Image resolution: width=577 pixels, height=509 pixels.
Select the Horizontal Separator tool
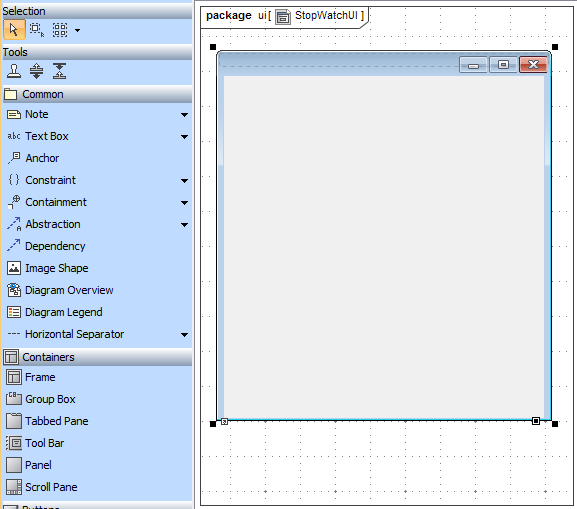[x=66, y=334]
